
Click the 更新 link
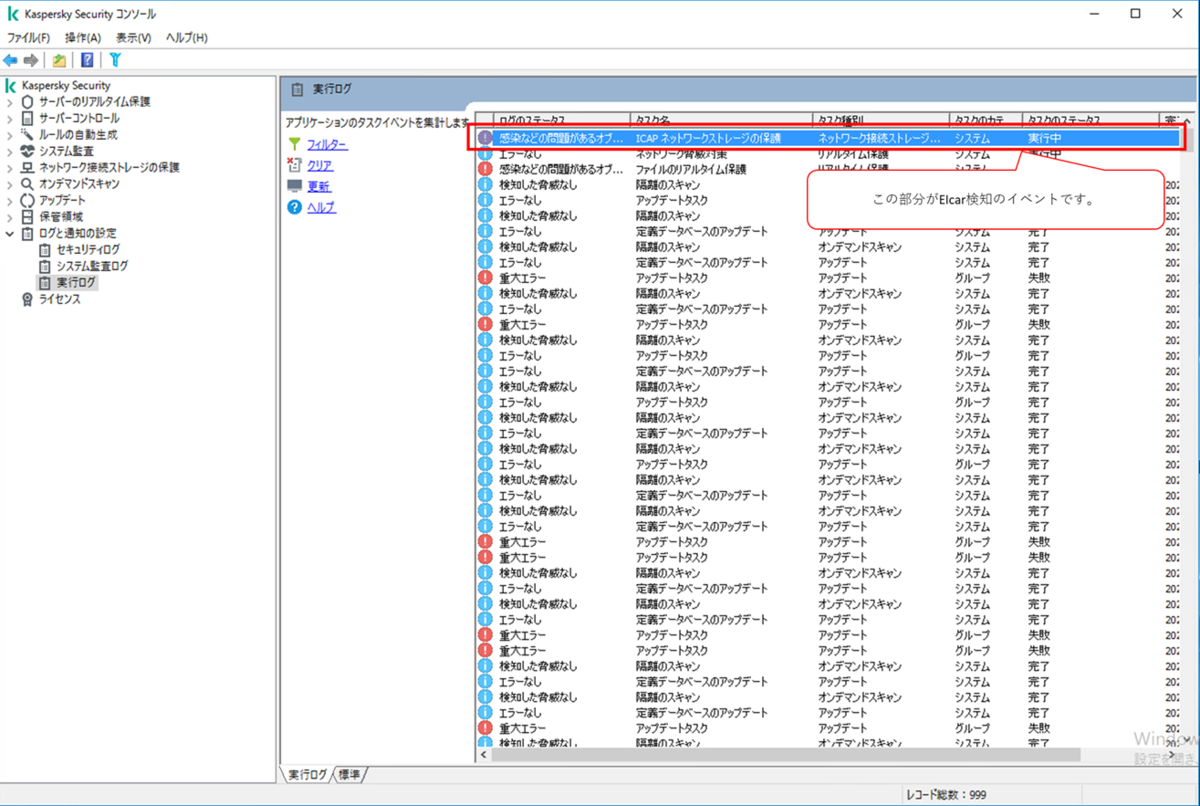pos(318,187)
